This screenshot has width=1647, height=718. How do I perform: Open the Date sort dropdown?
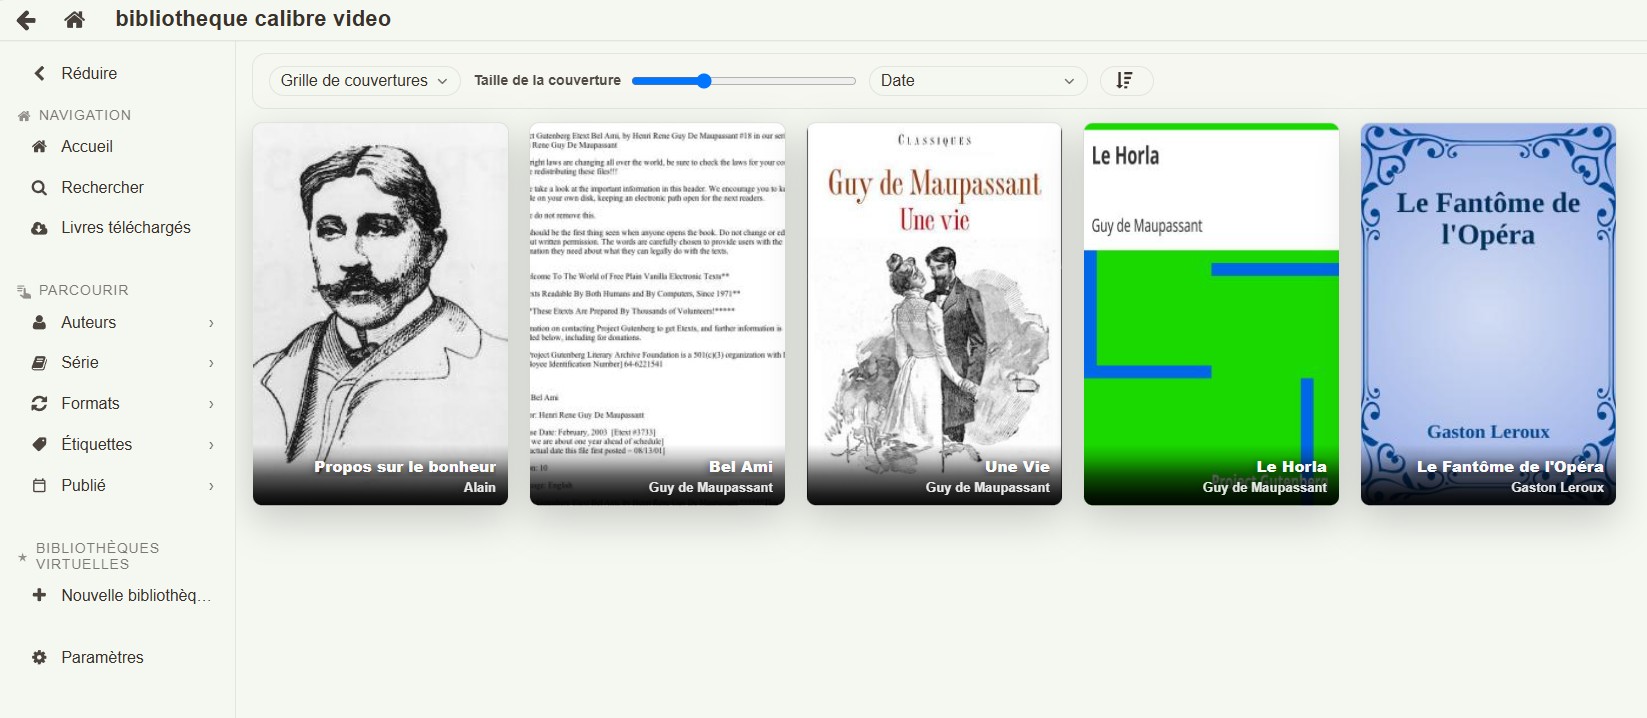[977, 81]
